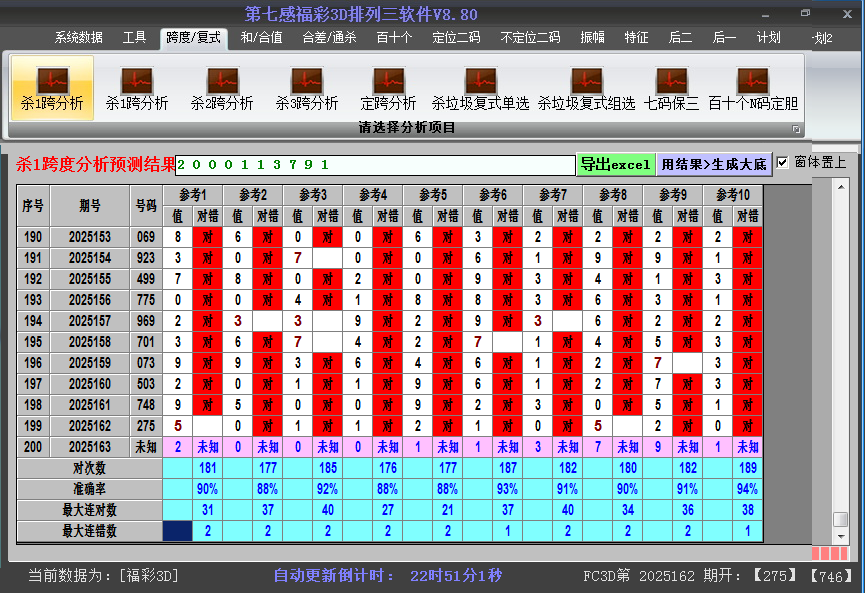The width and height of the screenshot is (865, 593).
Task: Select the 2025157 issue cell
Action: pyautogui.click(x=90, y=321)
